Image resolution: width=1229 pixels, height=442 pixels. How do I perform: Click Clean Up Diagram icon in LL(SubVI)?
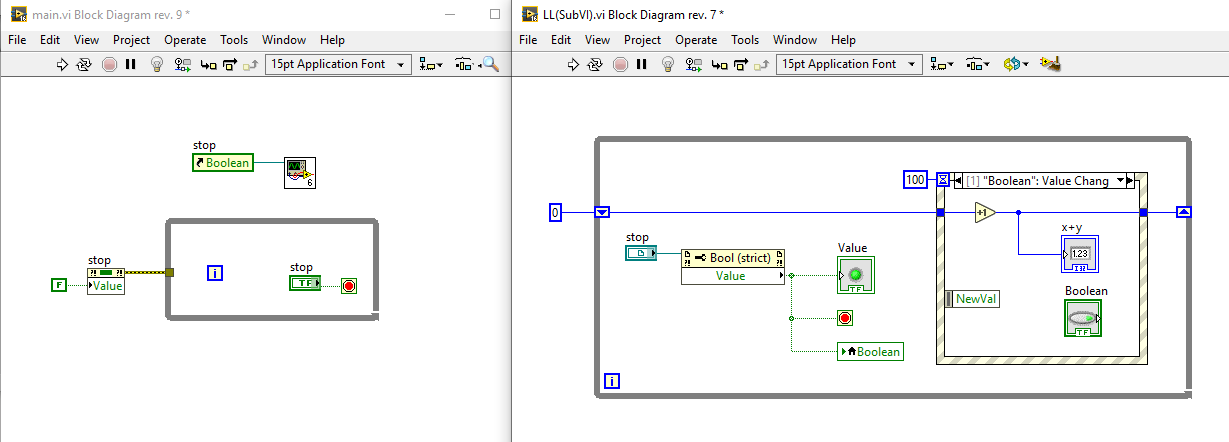click(1050, 64)
